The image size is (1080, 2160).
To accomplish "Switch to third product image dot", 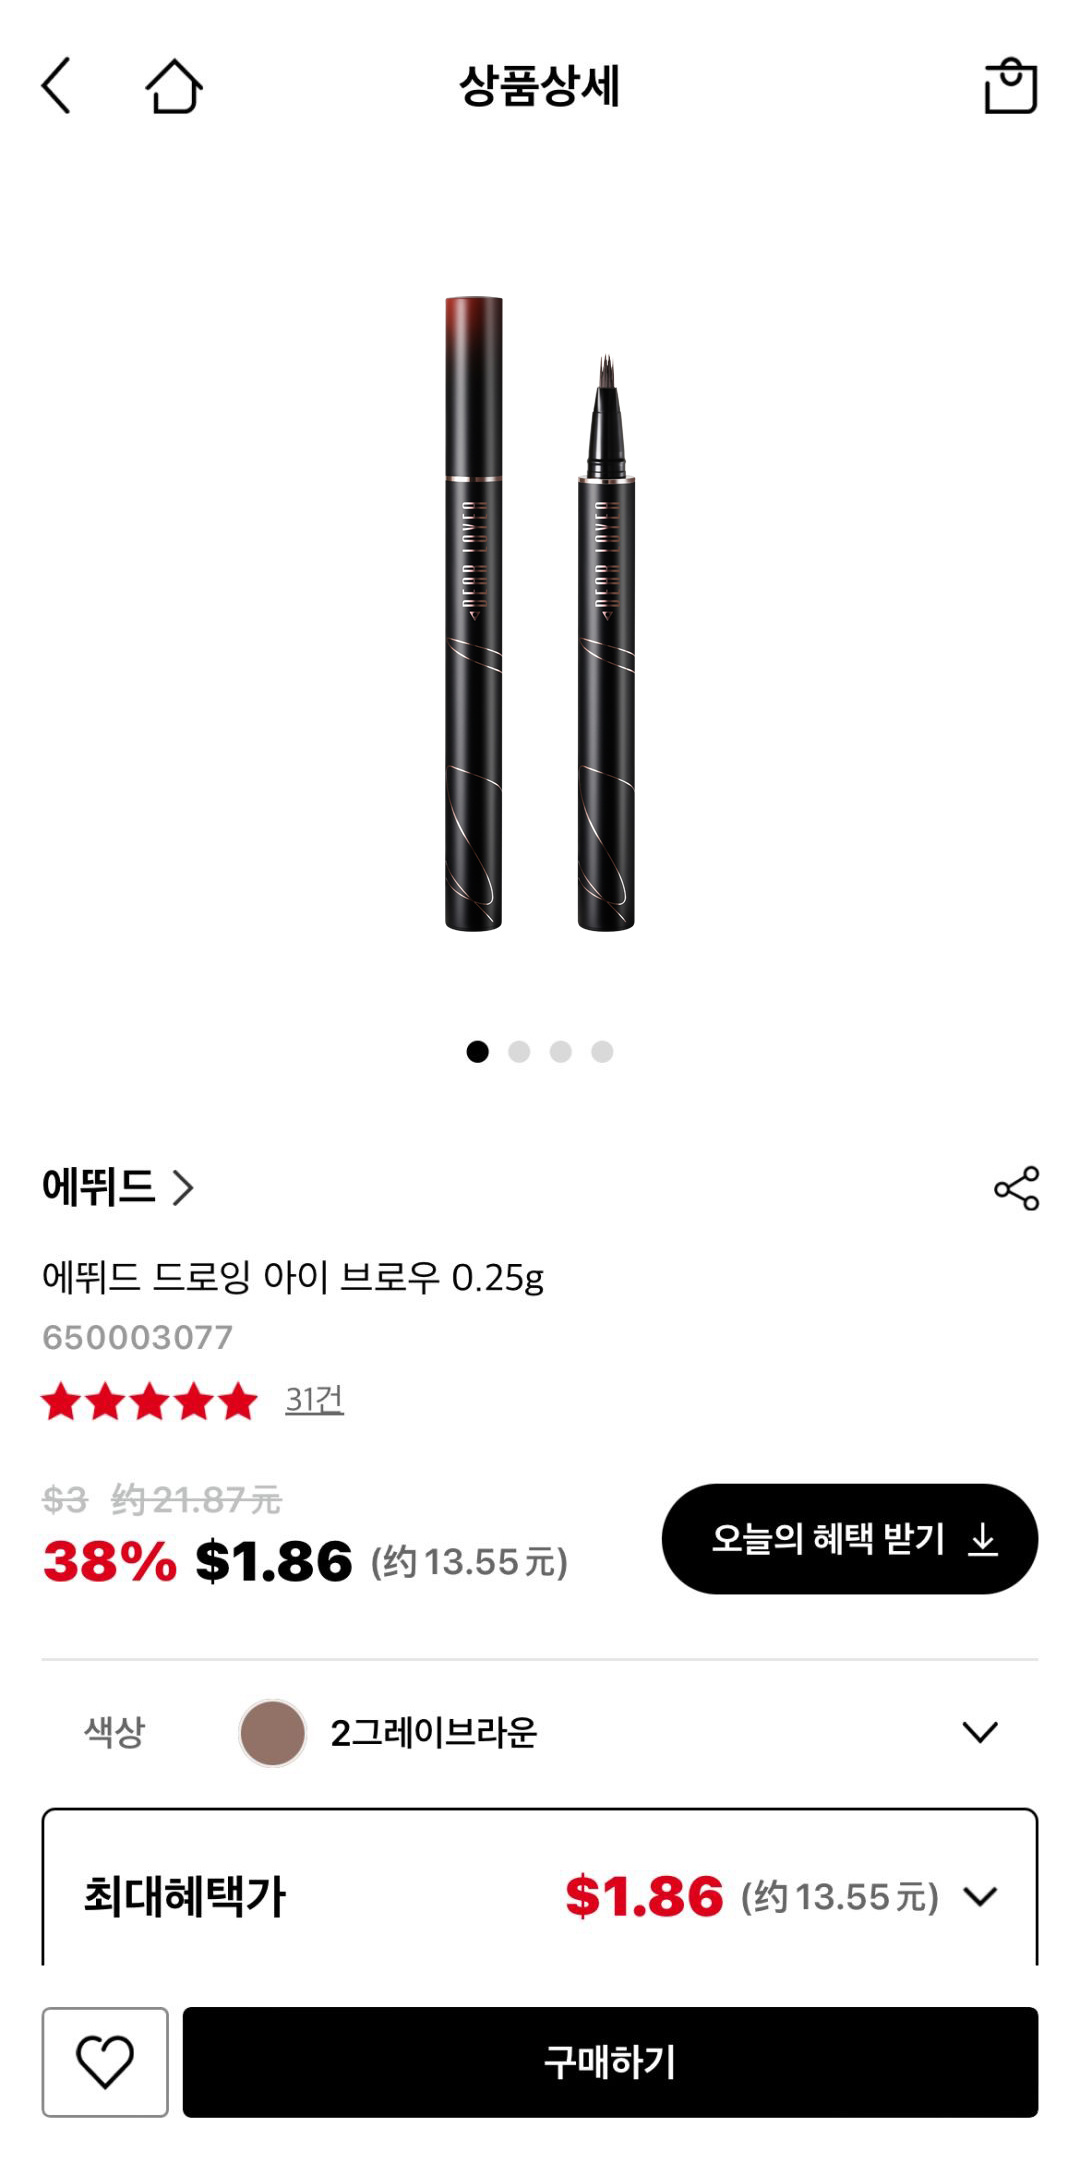I will (x=561, y=1051).
